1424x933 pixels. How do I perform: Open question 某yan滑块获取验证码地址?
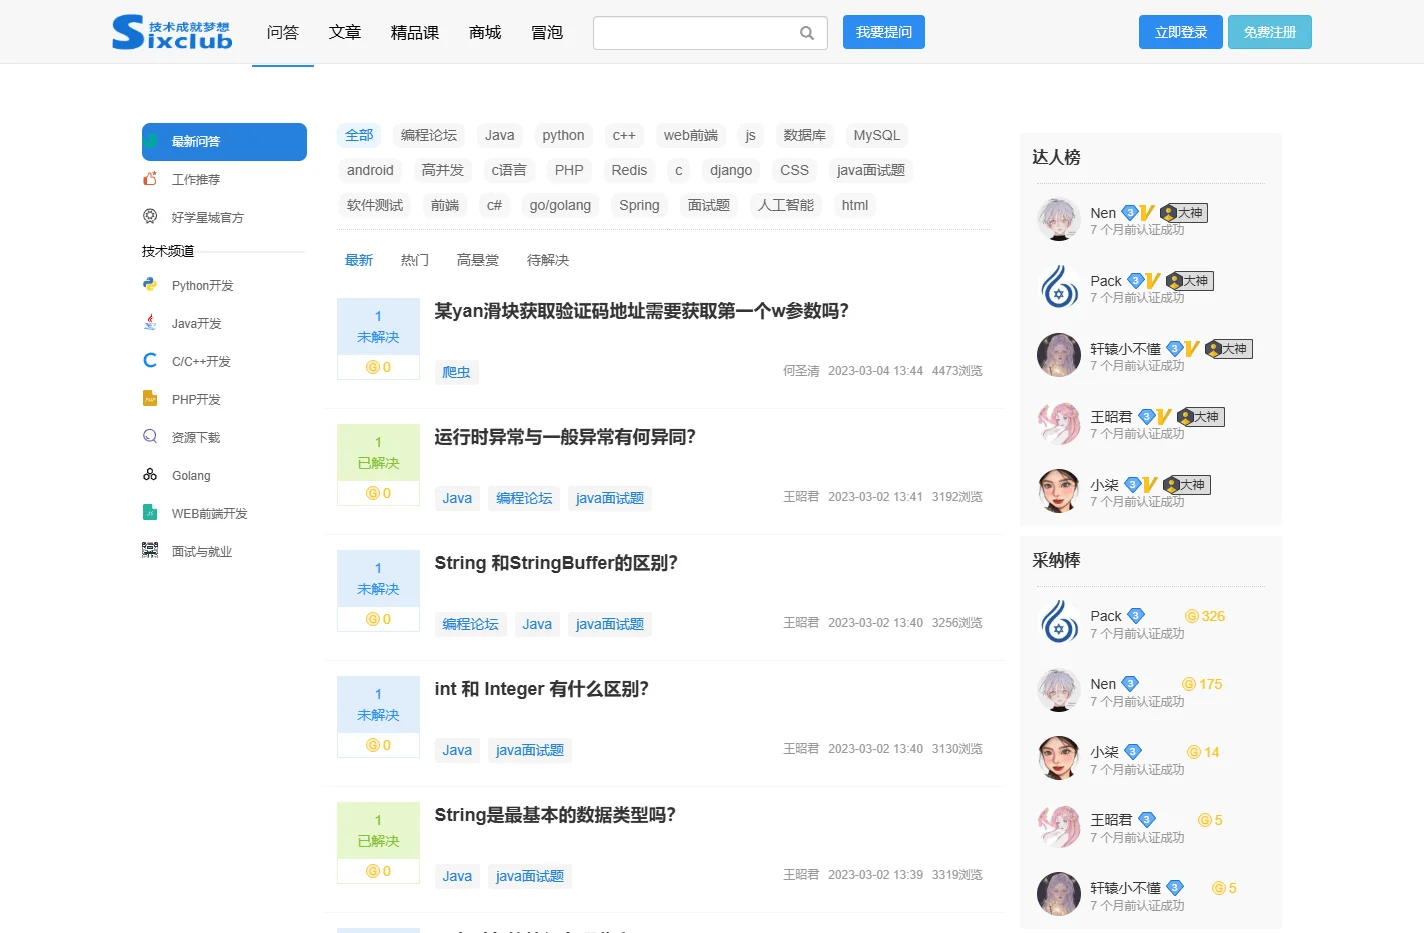pos(641,311)
